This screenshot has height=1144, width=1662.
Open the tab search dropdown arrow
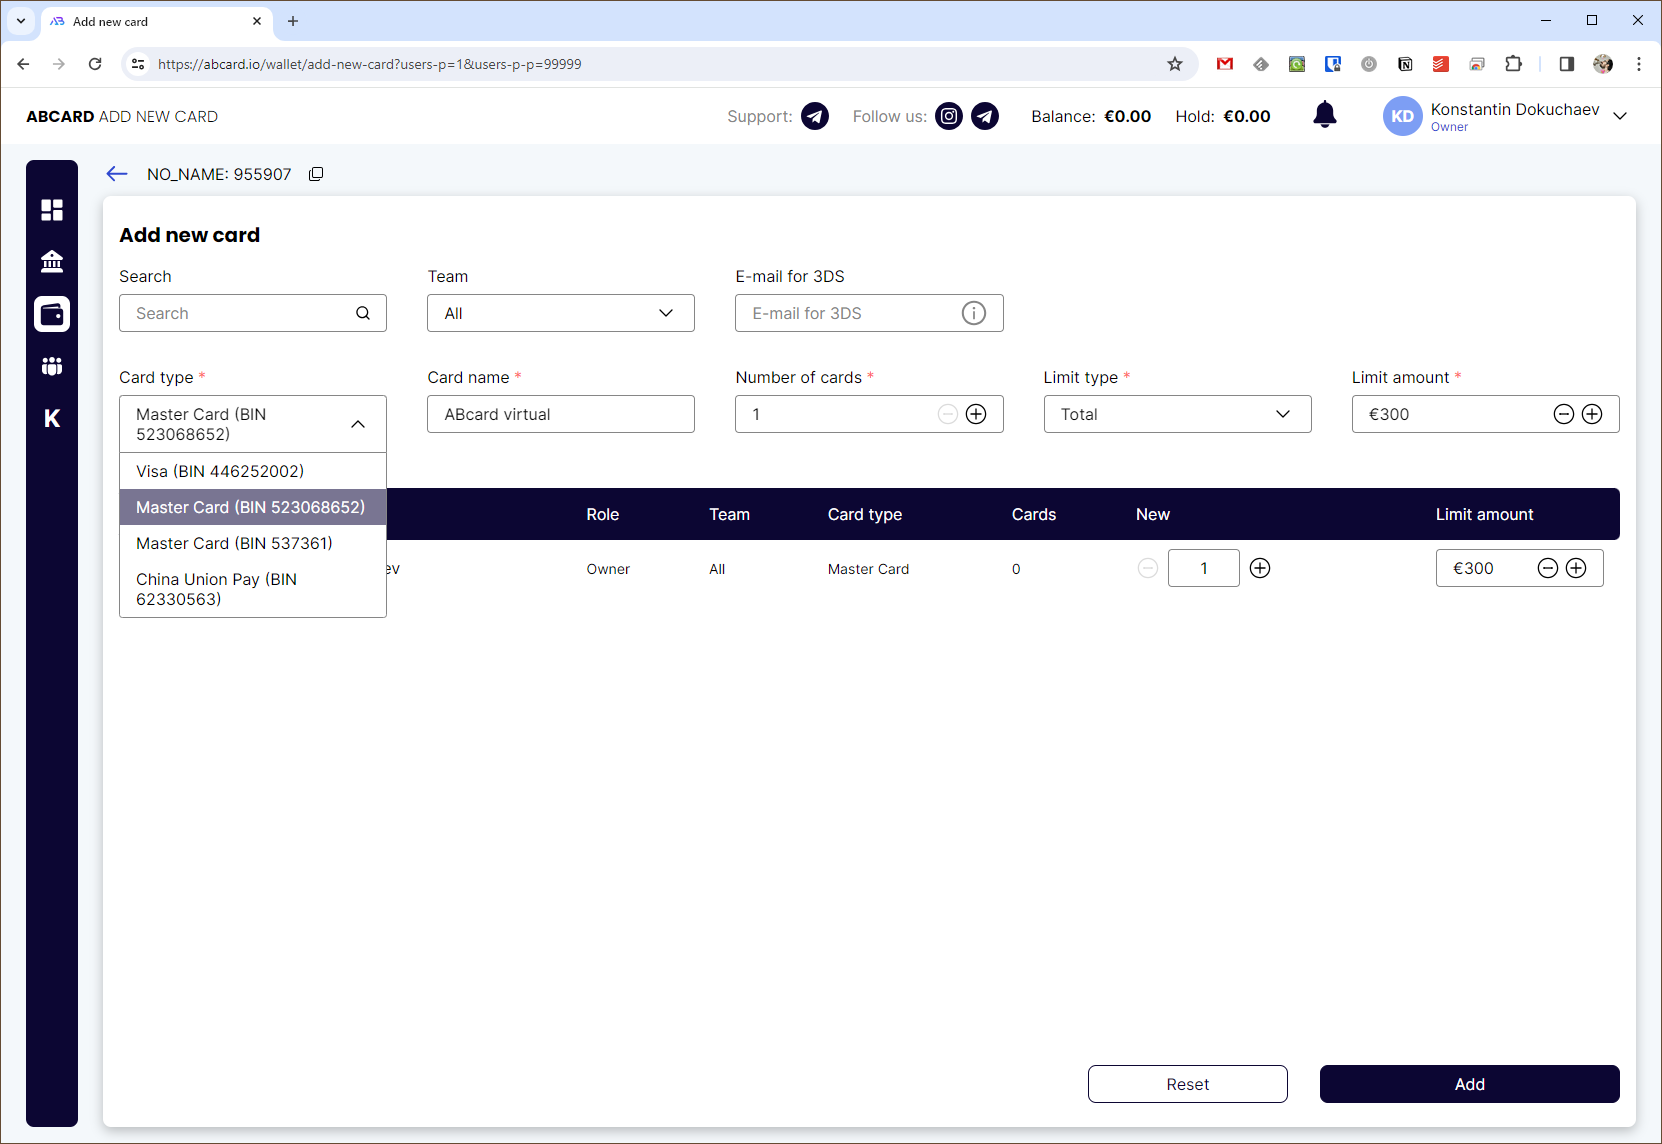pyautogui.click(x=21, y=21)
